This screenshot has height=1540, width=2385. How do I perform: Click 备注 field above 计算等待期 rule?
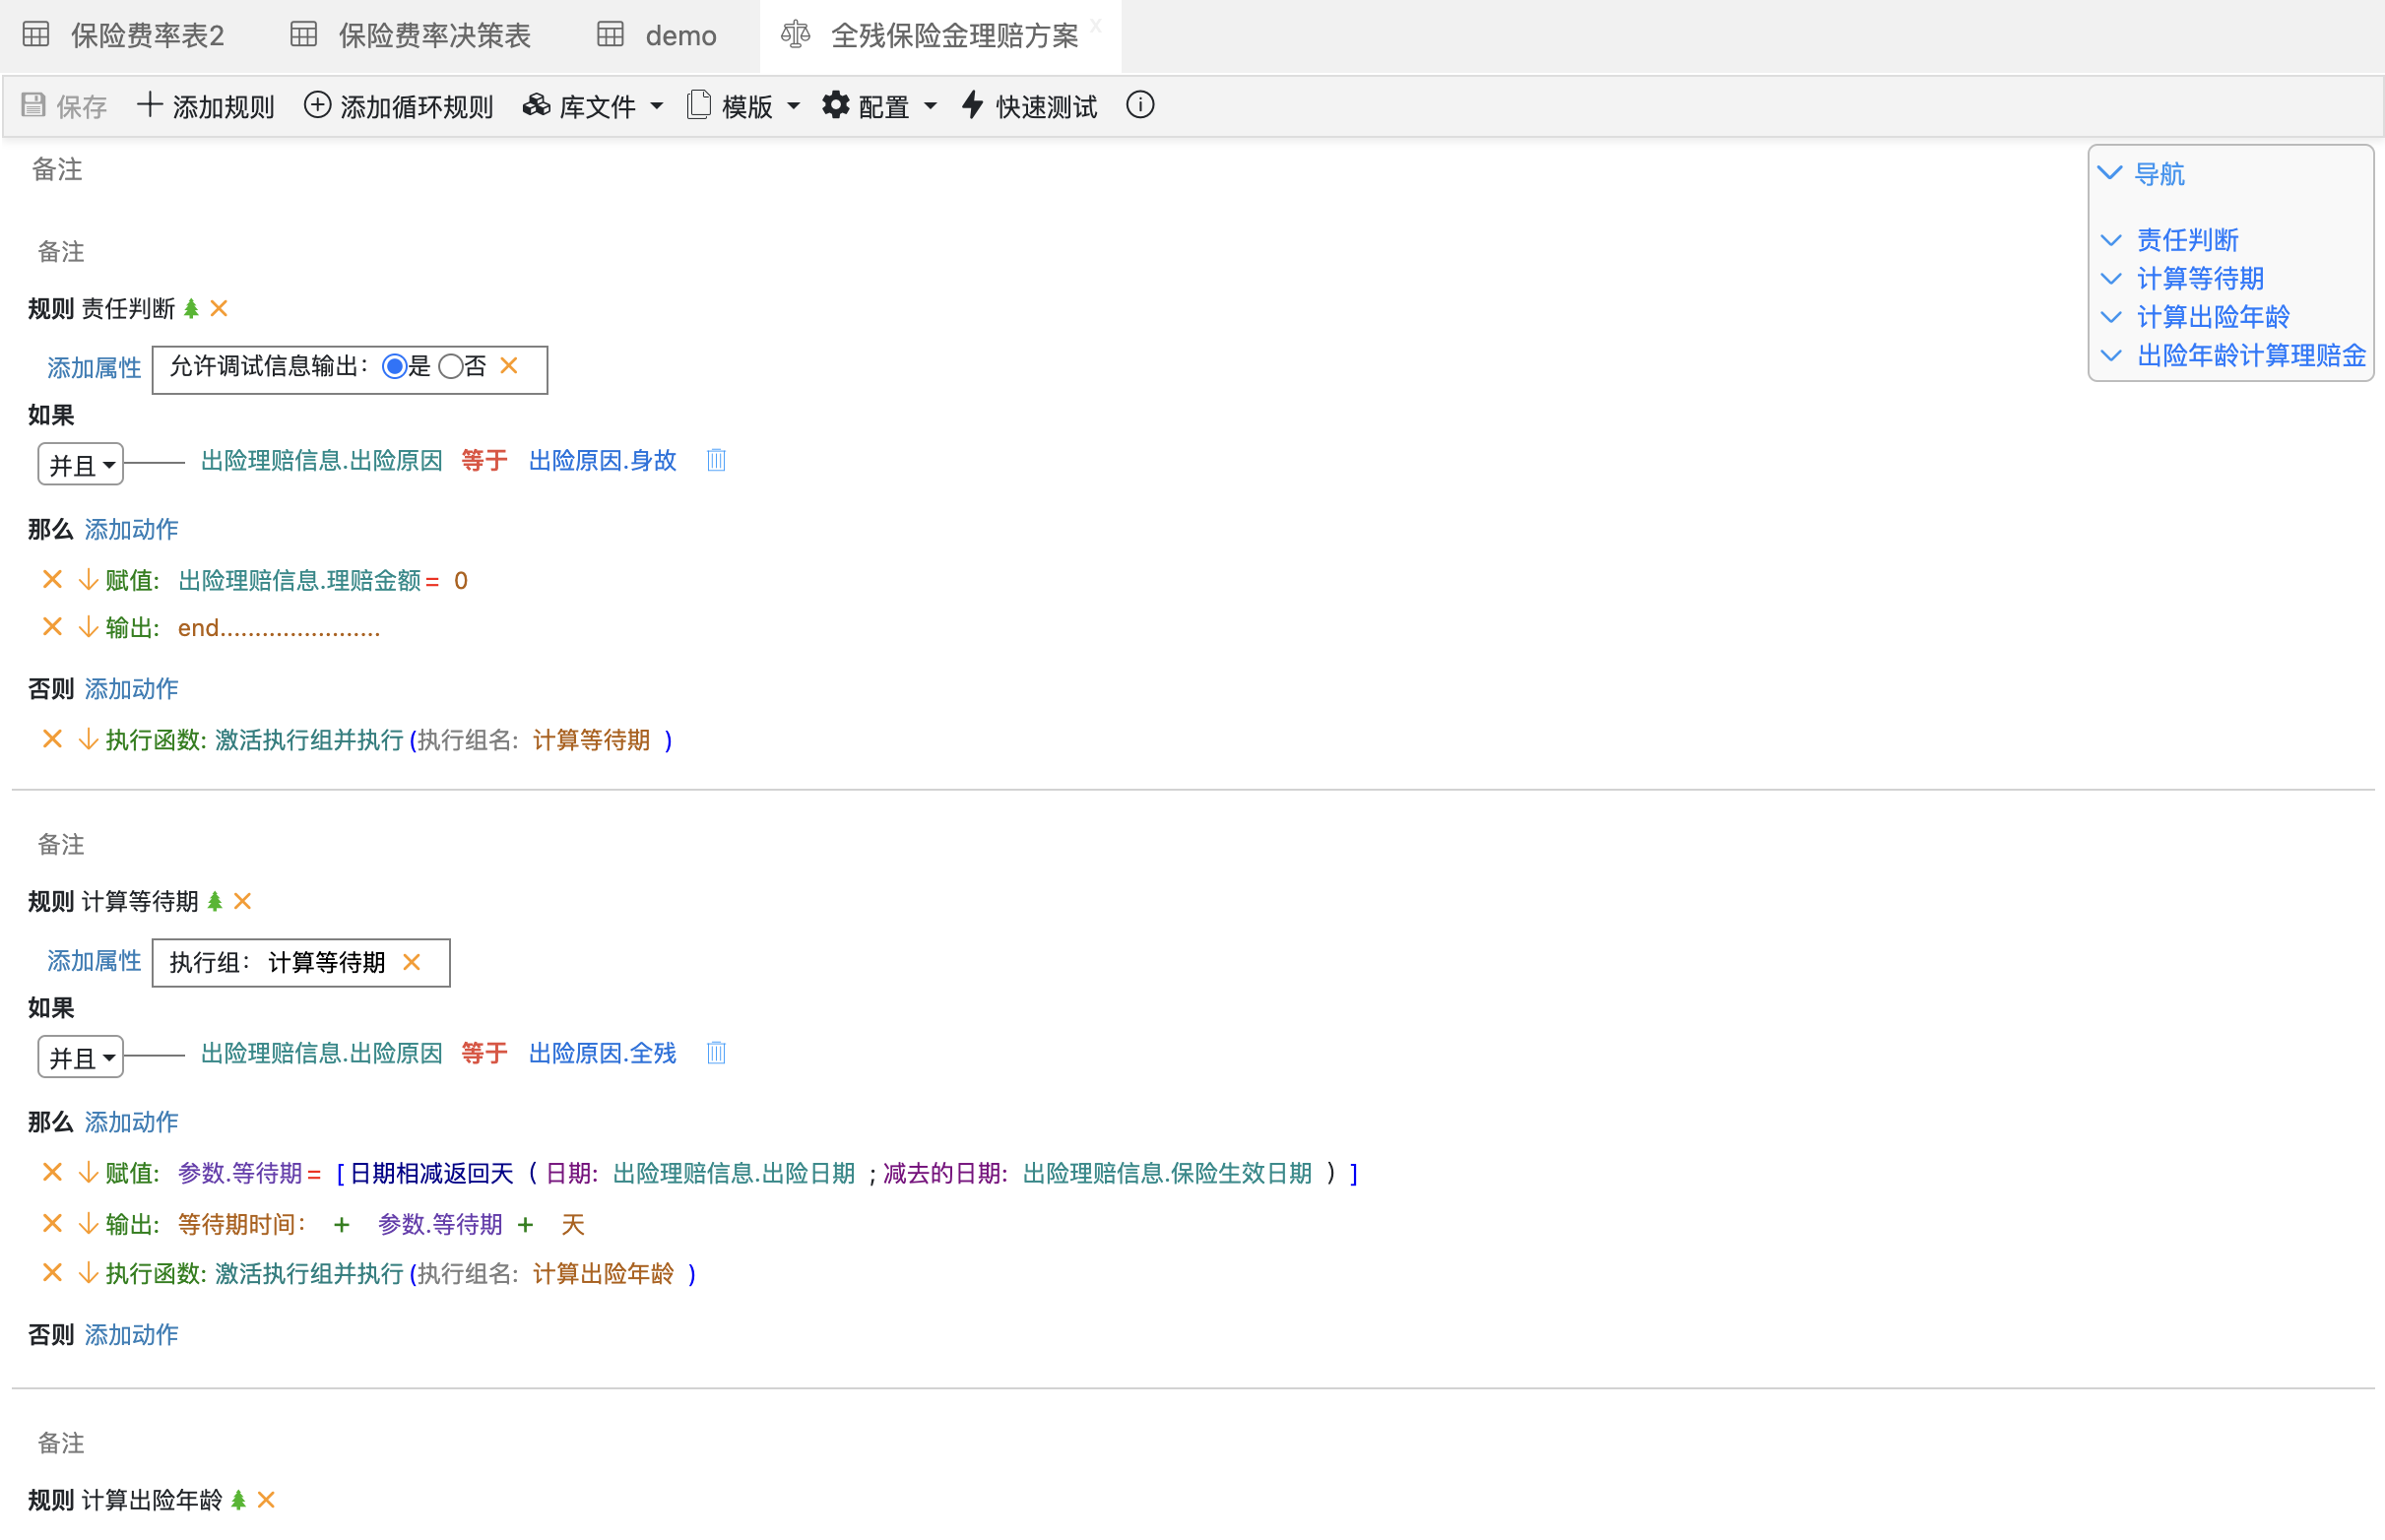(x=61, y=845)
